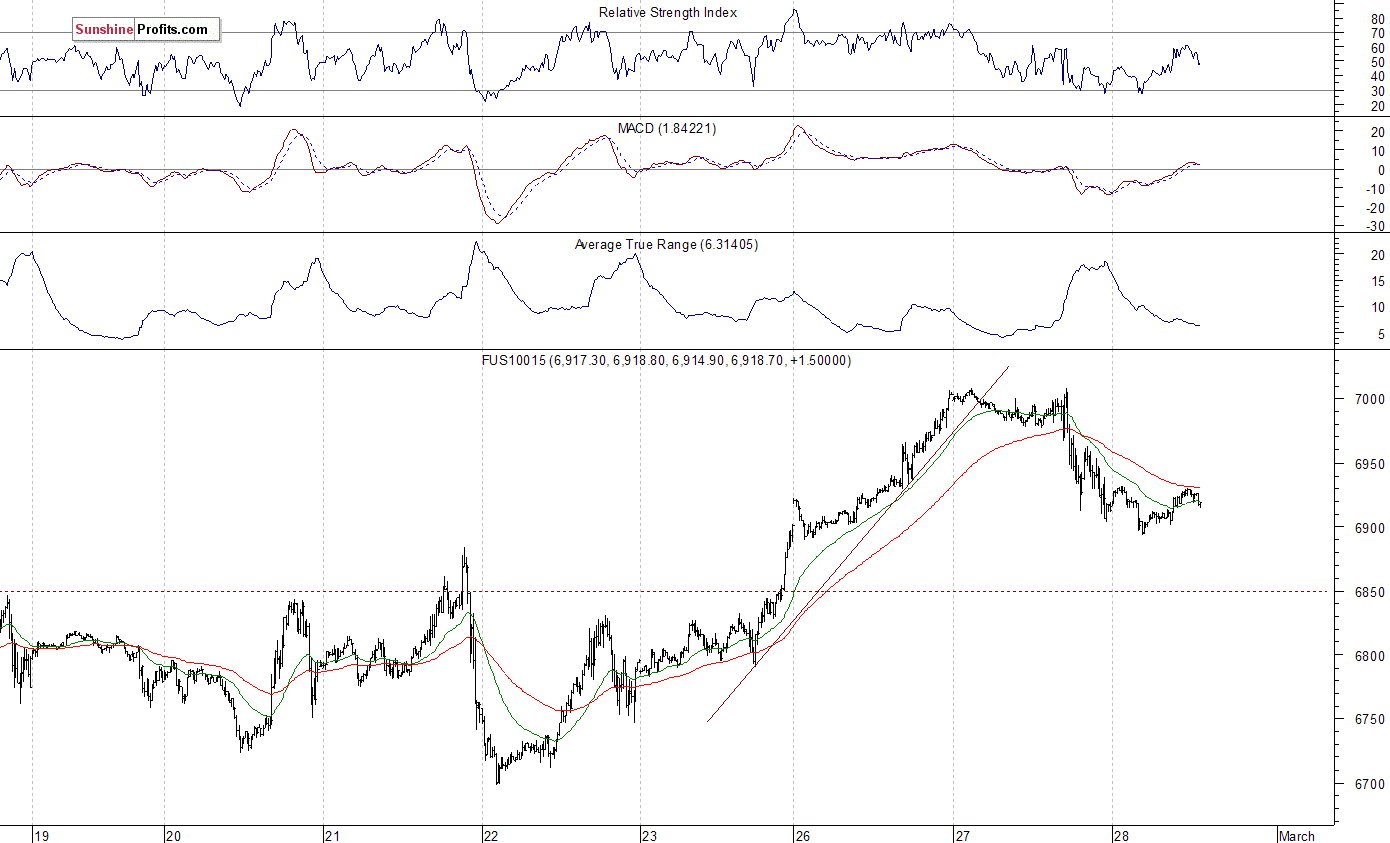Select price level 6850 on axis
The image size is (1390, 843).
tap(1368, 592)
